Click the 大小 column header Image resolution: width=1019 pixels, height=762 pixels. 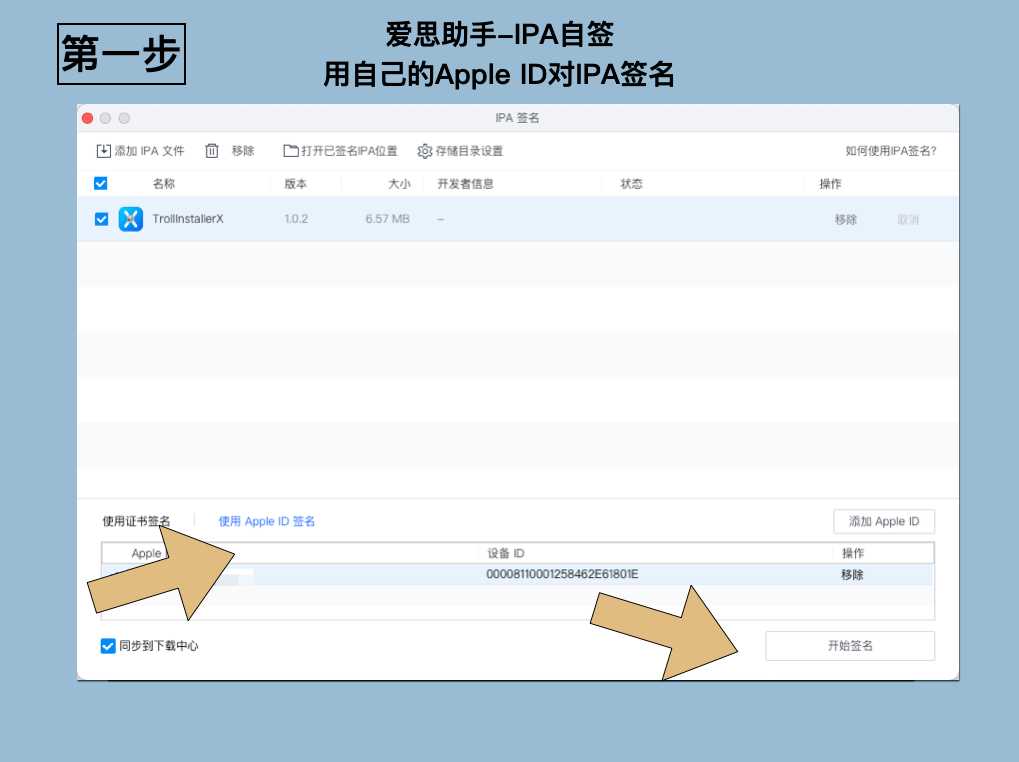pos(399,184)
